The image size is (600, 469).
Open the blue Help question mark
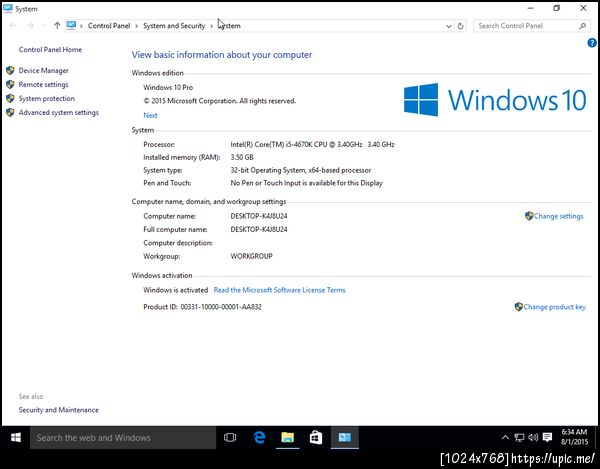click(592, 43)
